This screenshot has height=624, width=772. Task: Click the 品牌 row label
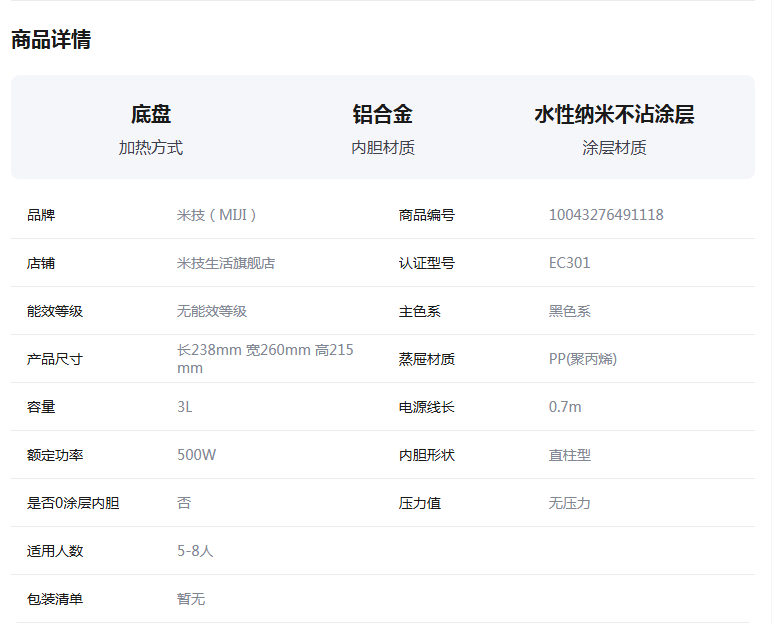pos(41,215)
